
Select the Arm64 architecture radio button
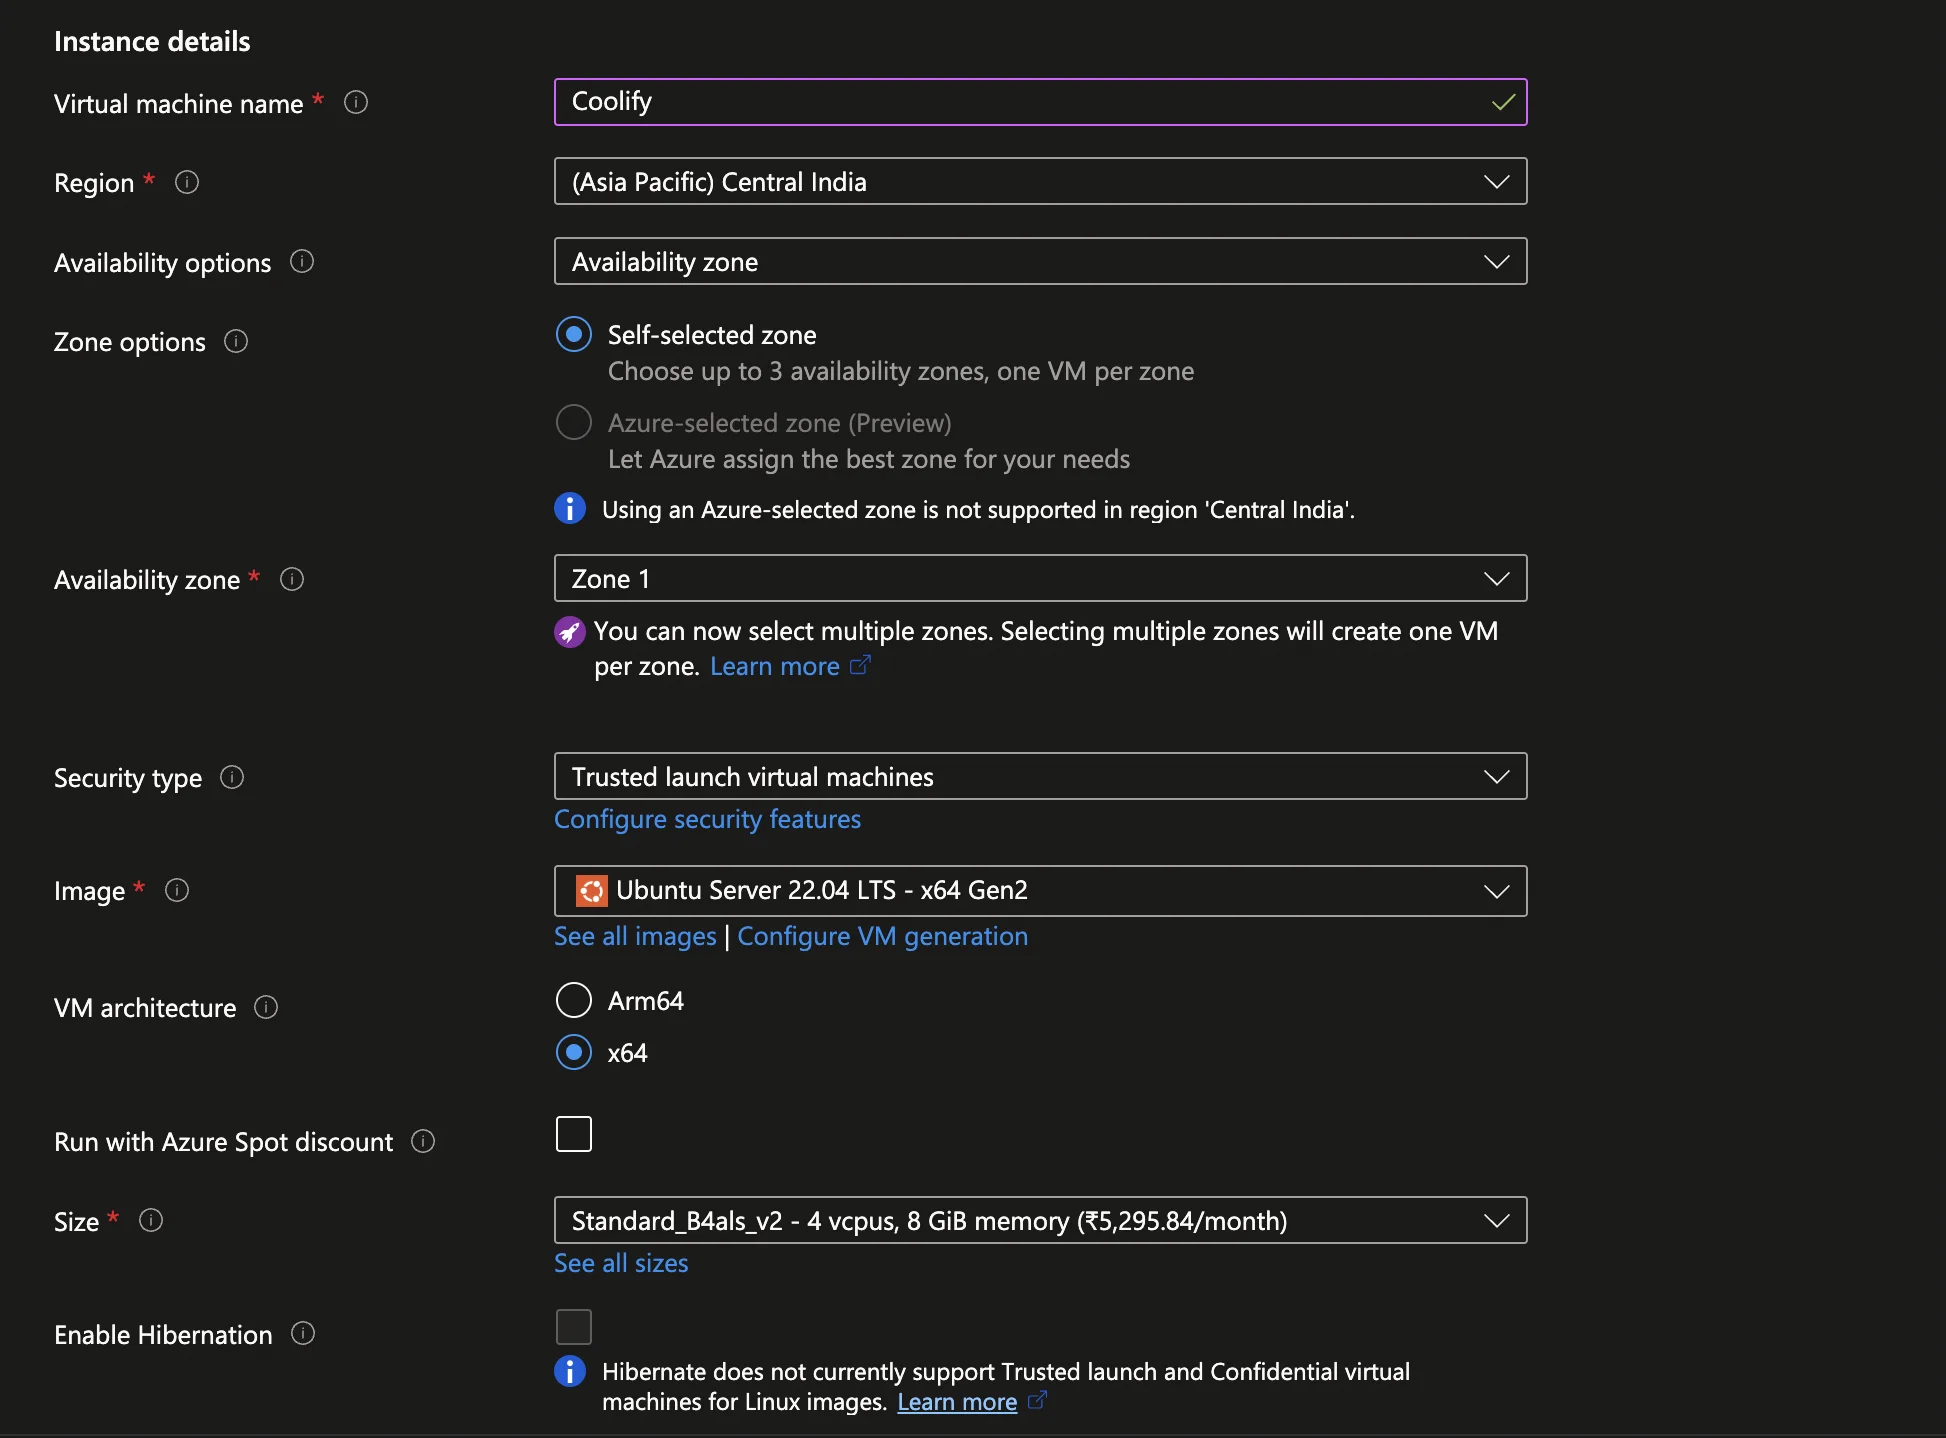pyautogui.click(x=574, y=1000)
